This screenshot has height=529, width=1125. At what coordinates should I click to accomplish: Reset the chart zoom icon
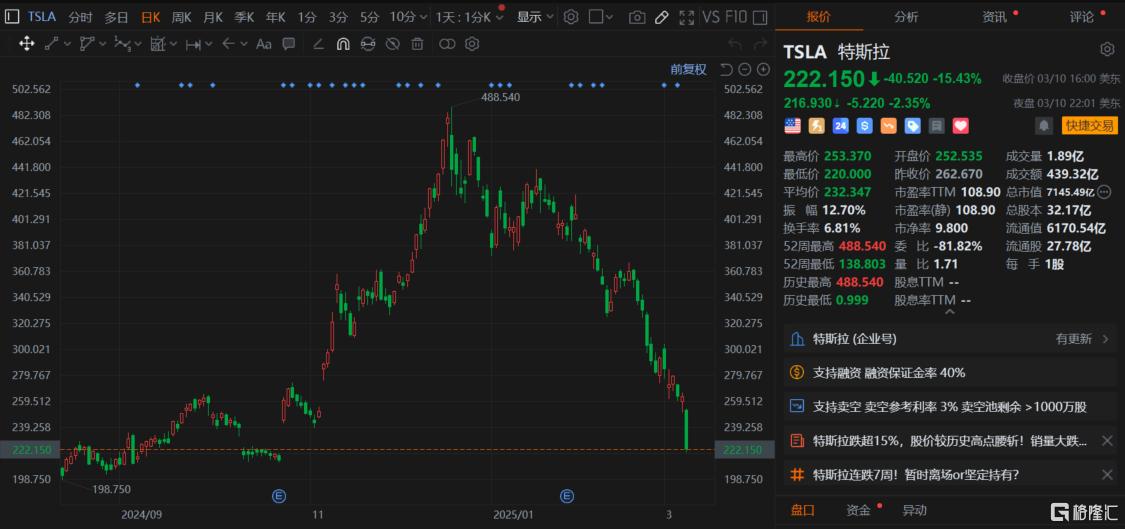click(x=726, y=70)
